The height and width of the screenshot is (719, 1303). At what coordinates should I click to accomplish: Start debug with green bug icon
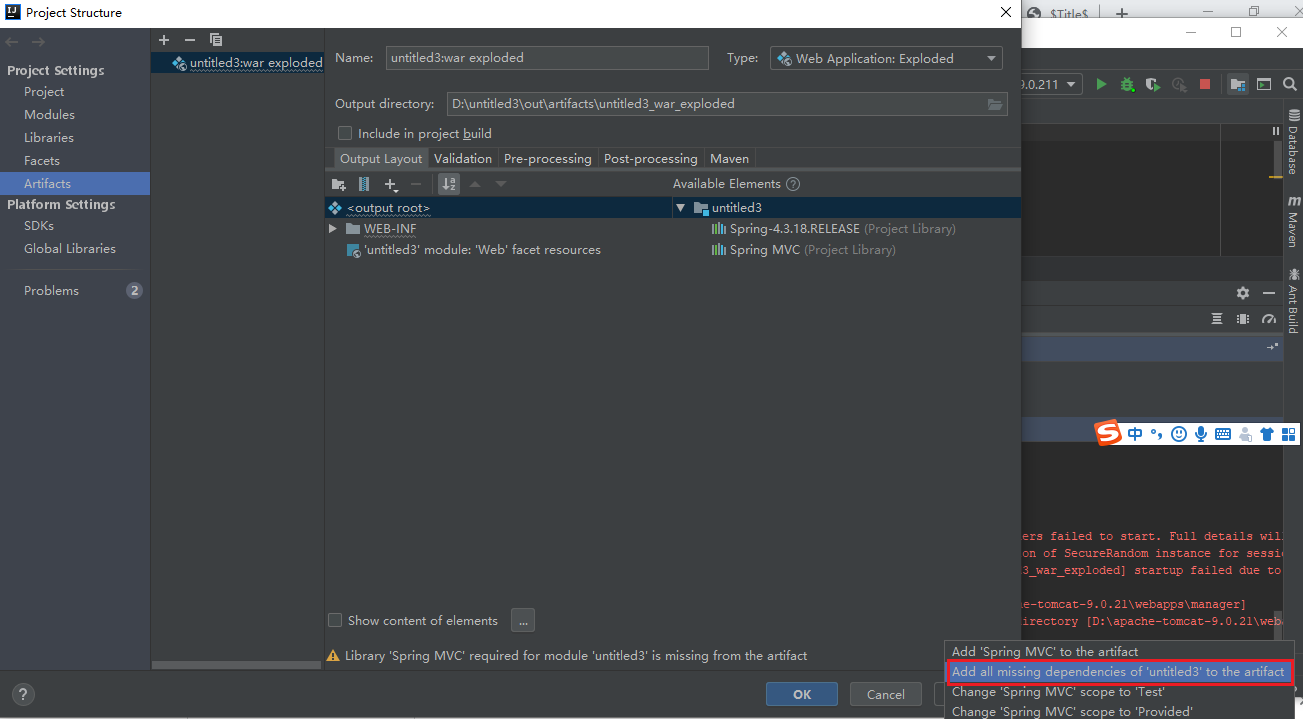tap(1127, 85)
